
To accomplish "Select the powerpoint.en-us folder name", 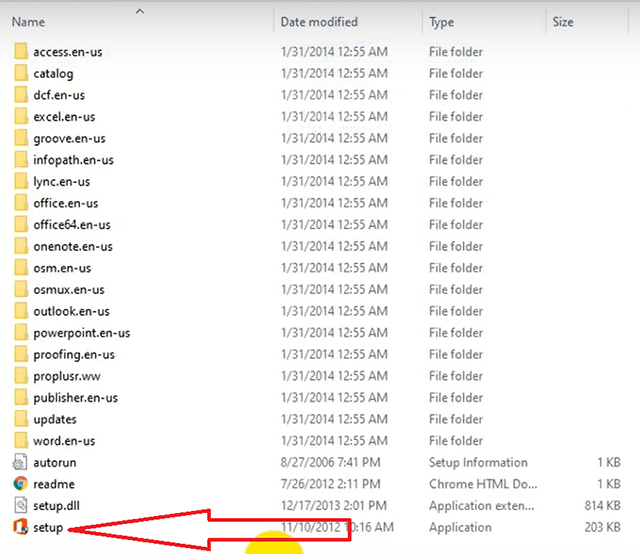I will 81,333.
